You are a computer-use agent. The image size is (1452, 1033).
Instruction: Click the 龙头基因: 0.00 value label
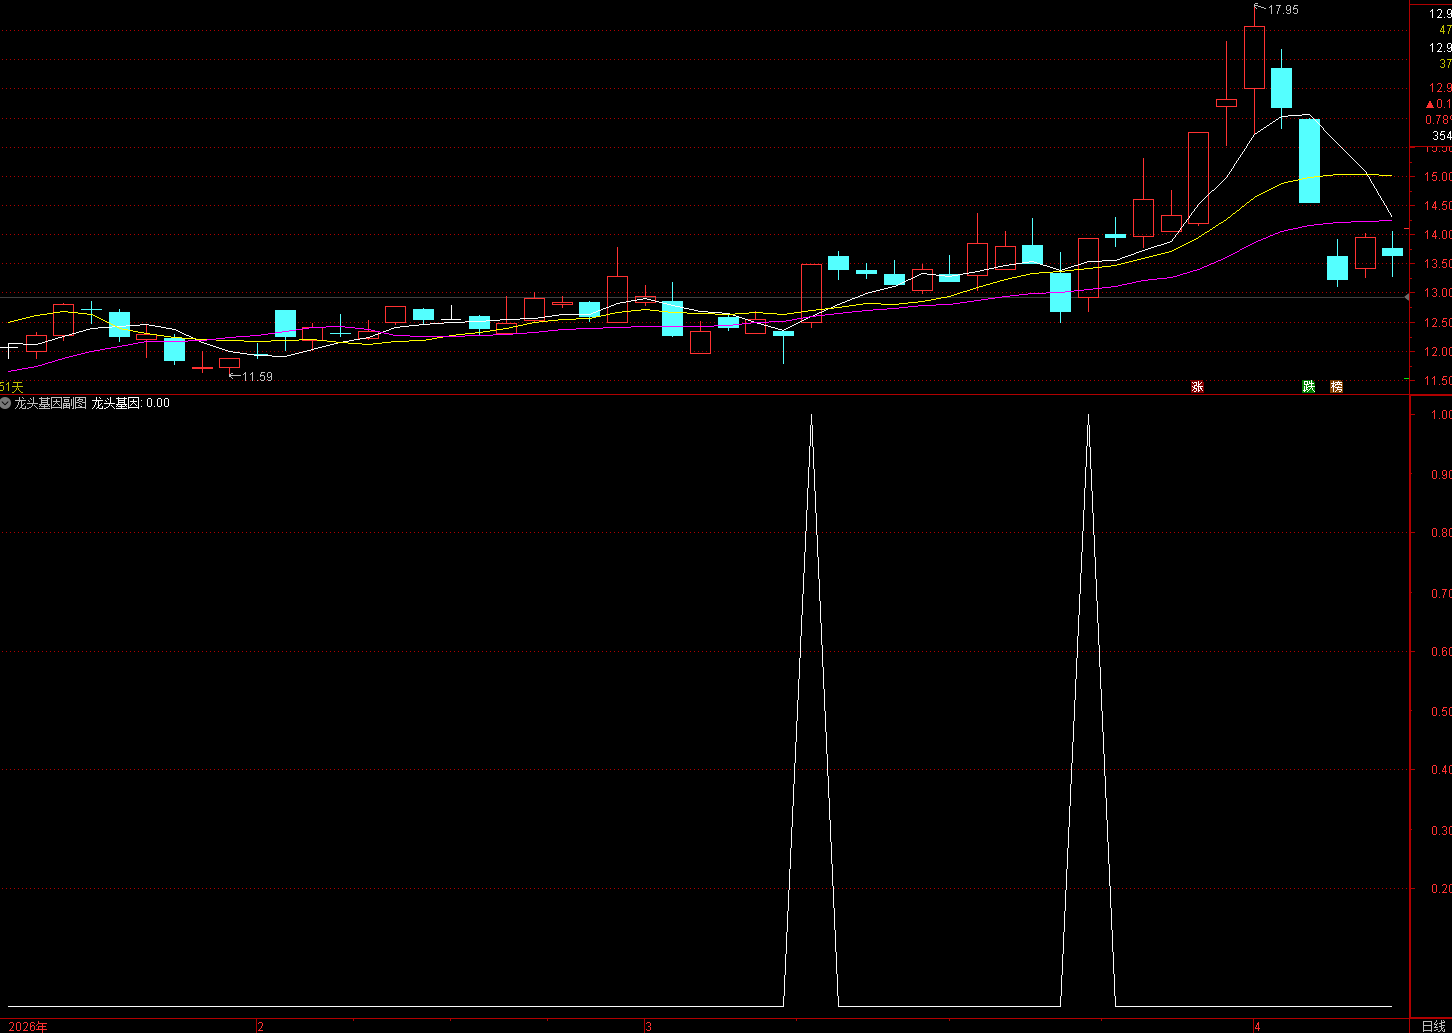click(x=130, y=403)
